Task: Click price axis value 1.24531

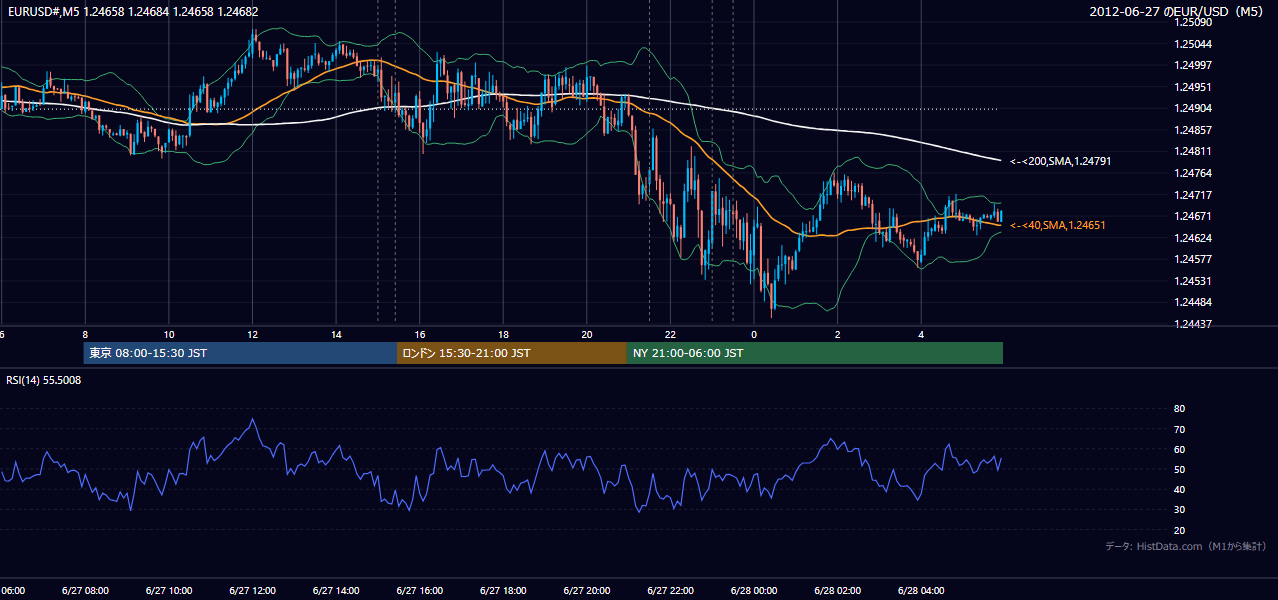Action: pyautogui.click(x=1192, y=281)
